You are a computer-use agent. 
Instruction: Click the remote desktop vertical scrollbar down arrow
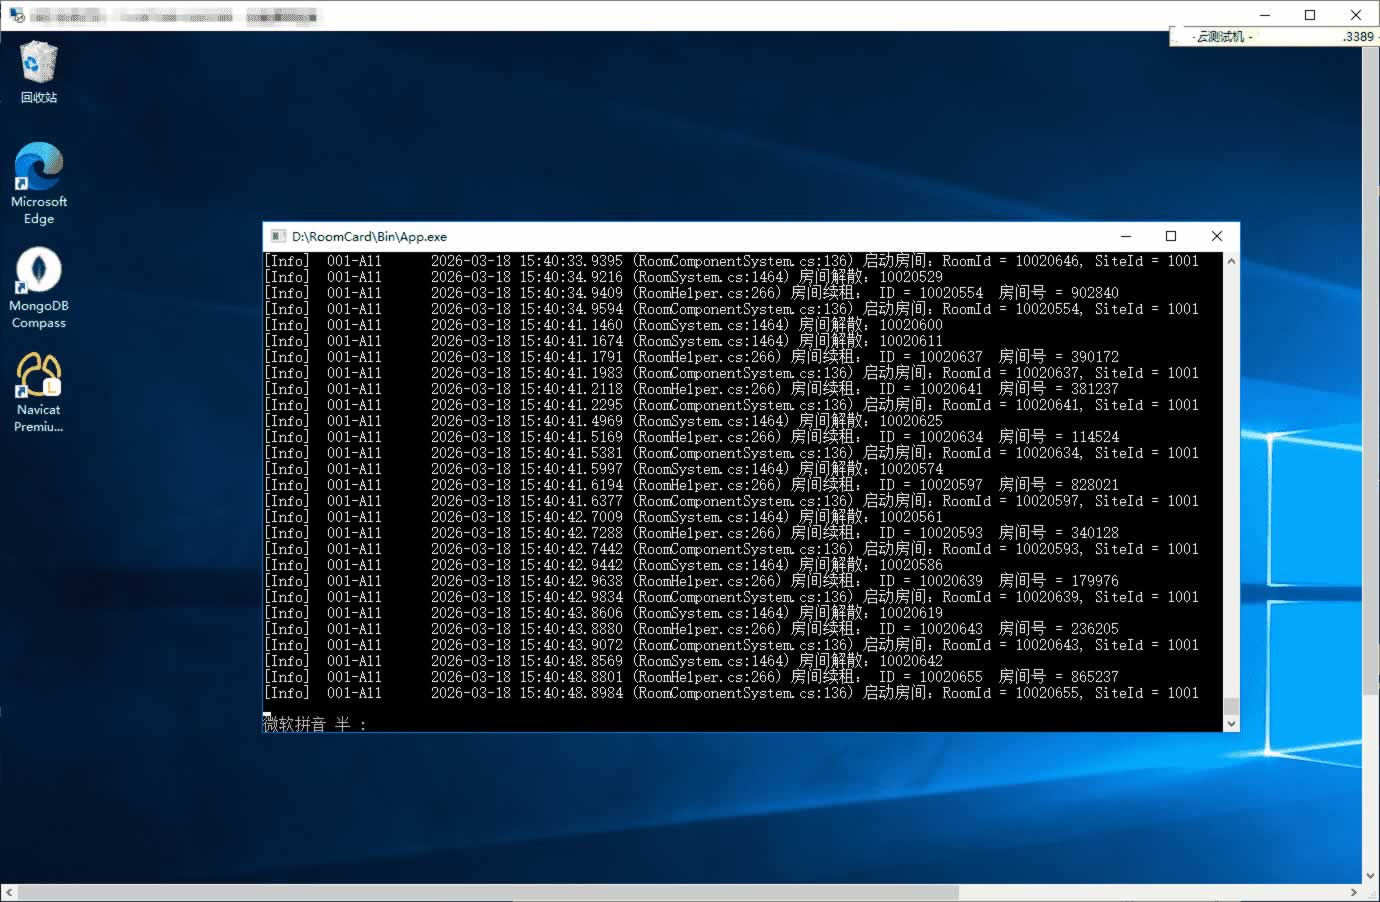[1371, 876]
